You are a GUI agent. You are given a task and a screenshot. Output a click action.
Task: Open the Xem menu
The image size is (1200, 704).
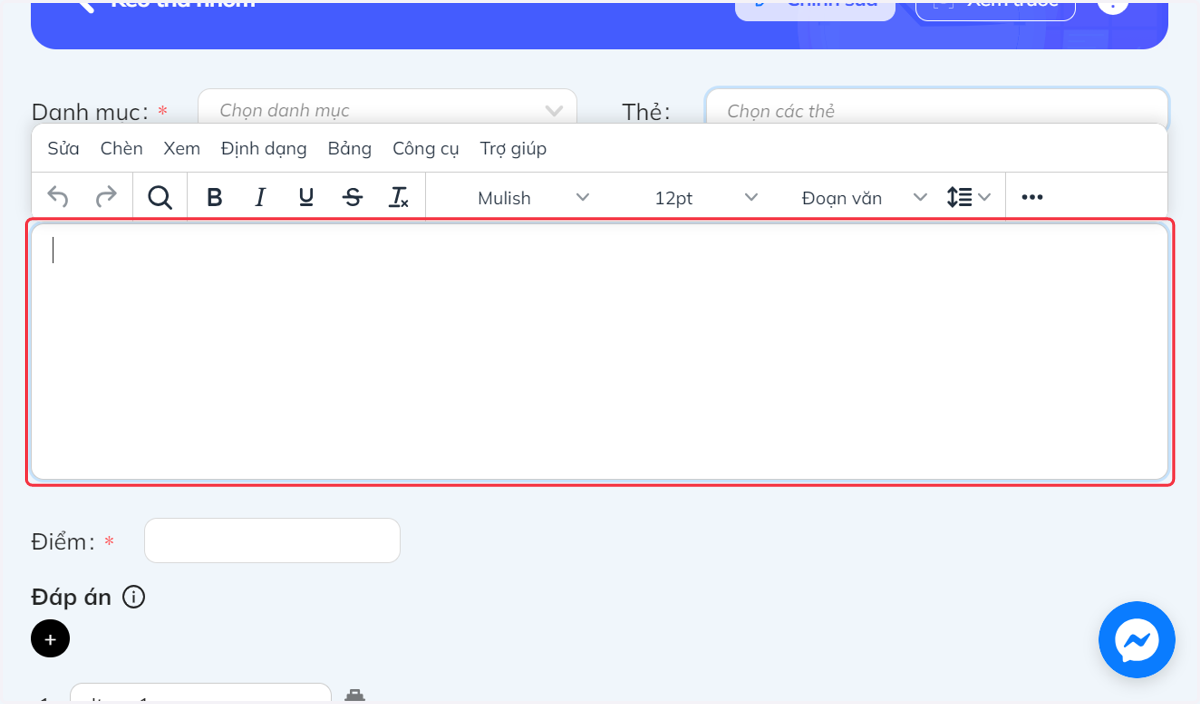(182, 148)
